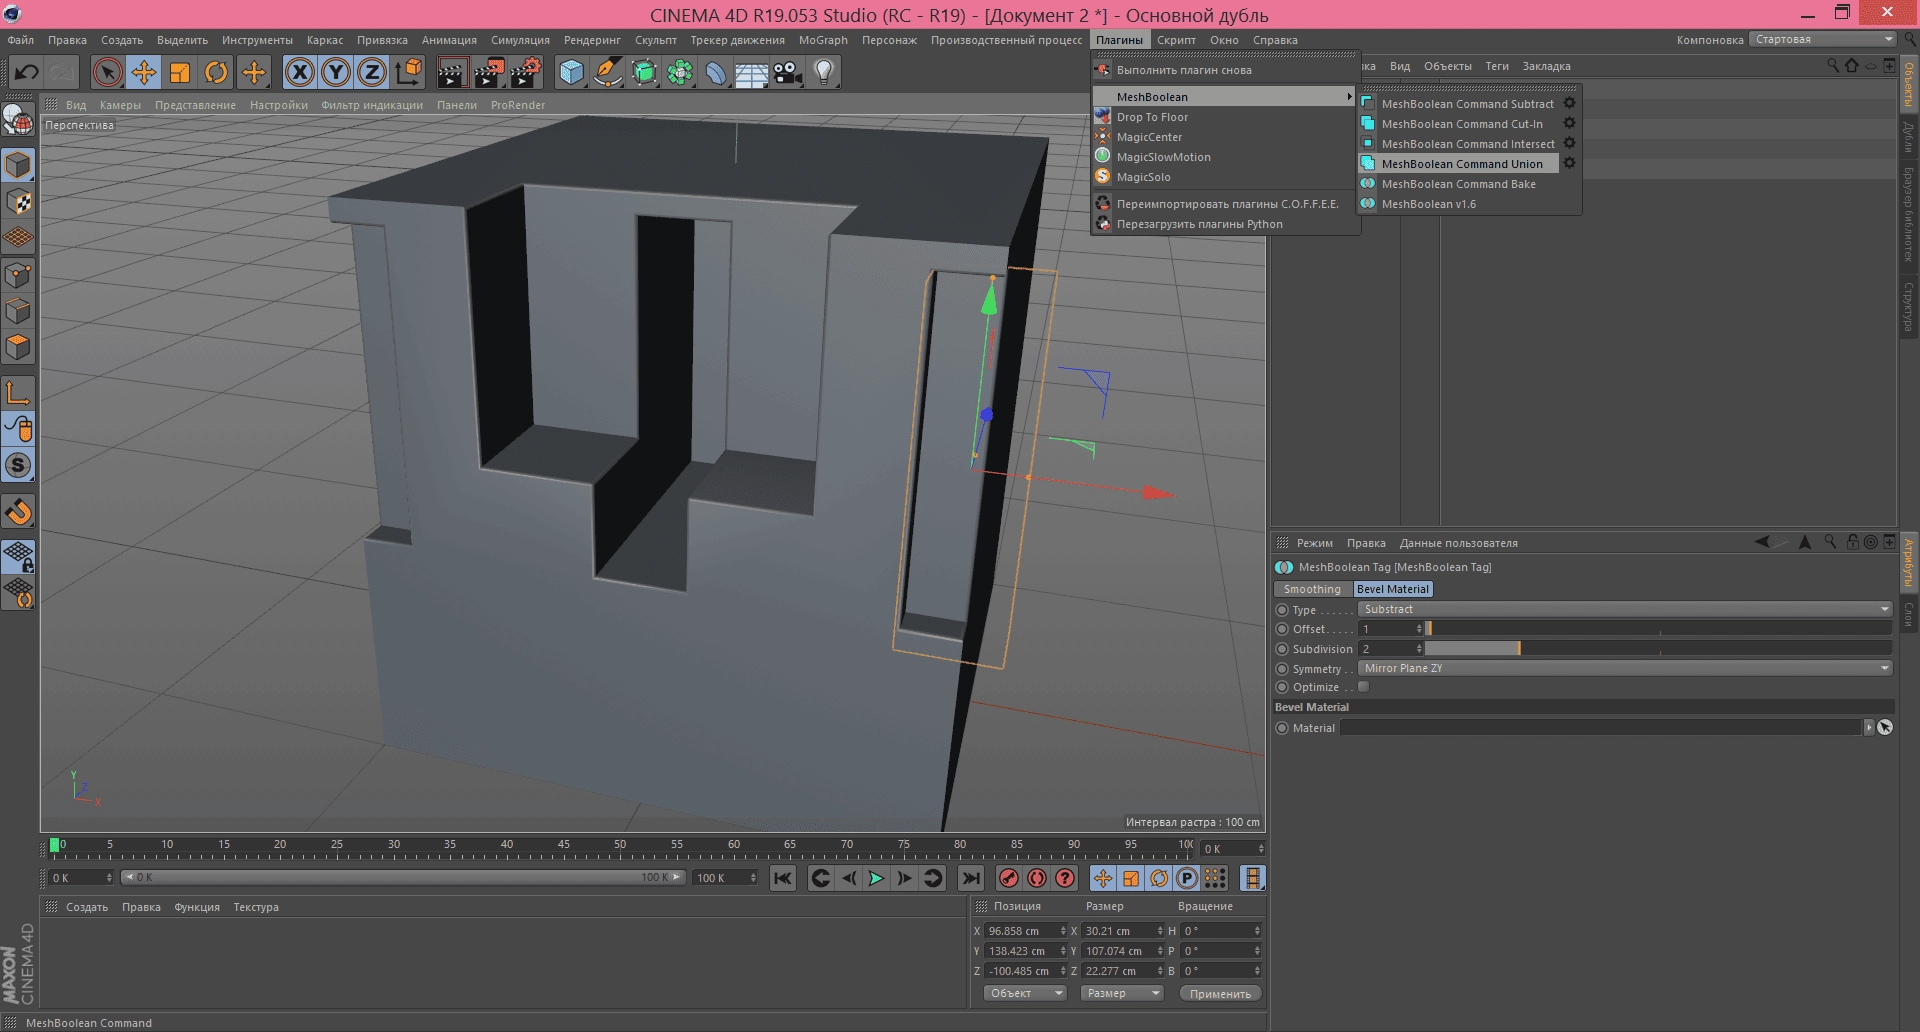
Task: Open the MoGraph menu
Action: [x=823, y=40]
